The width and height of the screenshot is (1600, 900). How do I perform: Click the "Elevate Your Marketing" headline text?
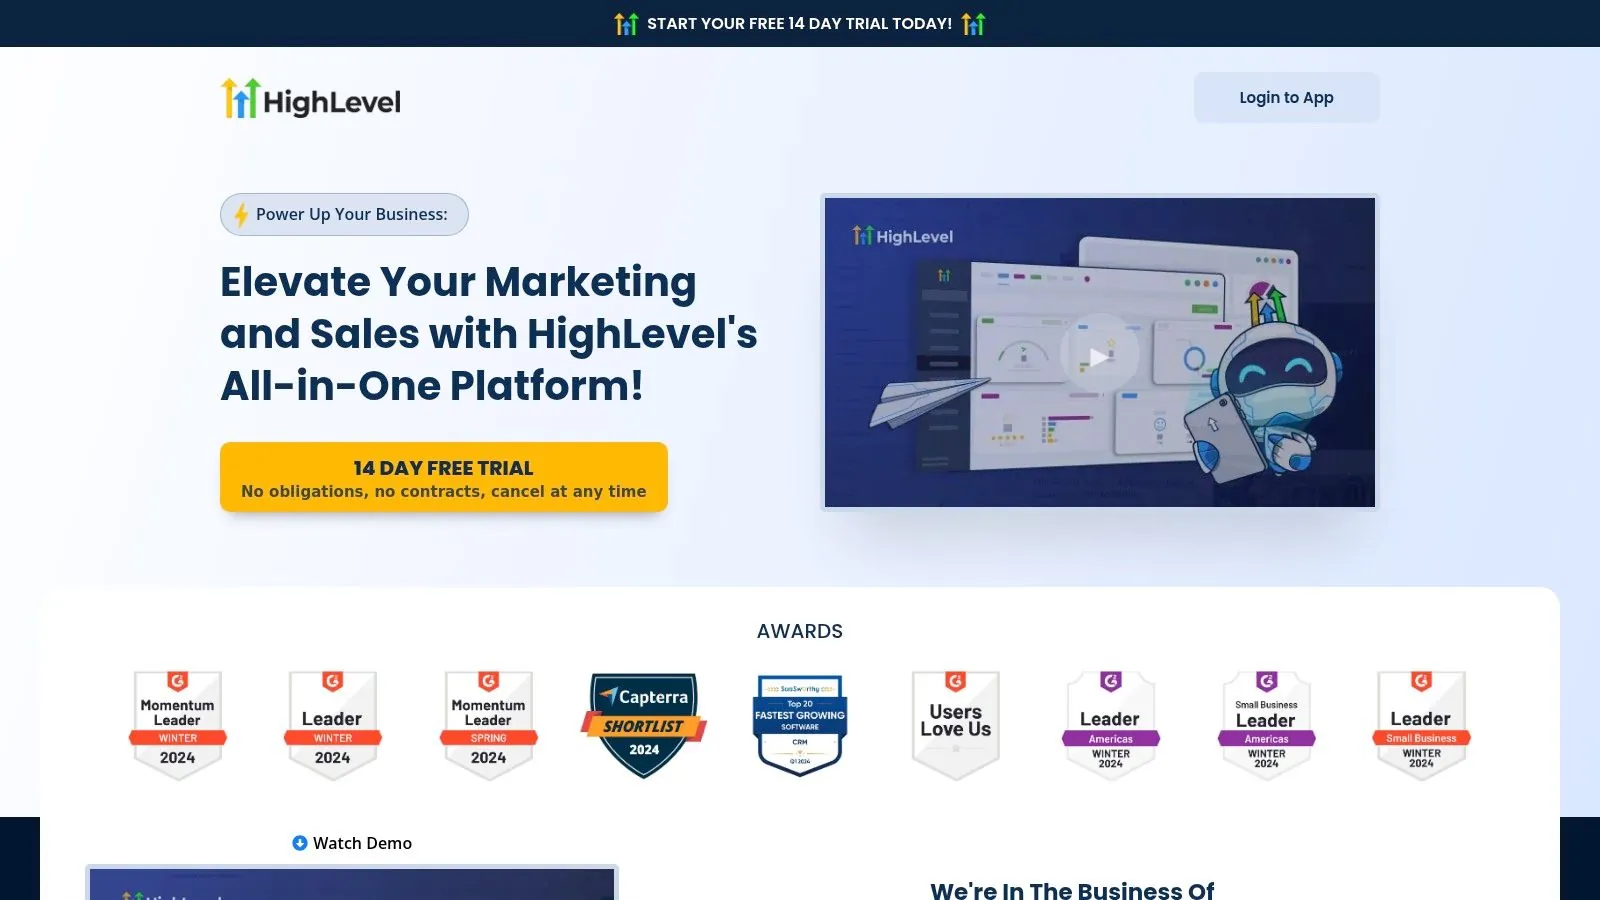pyautogui.click(x=458, y=282)
